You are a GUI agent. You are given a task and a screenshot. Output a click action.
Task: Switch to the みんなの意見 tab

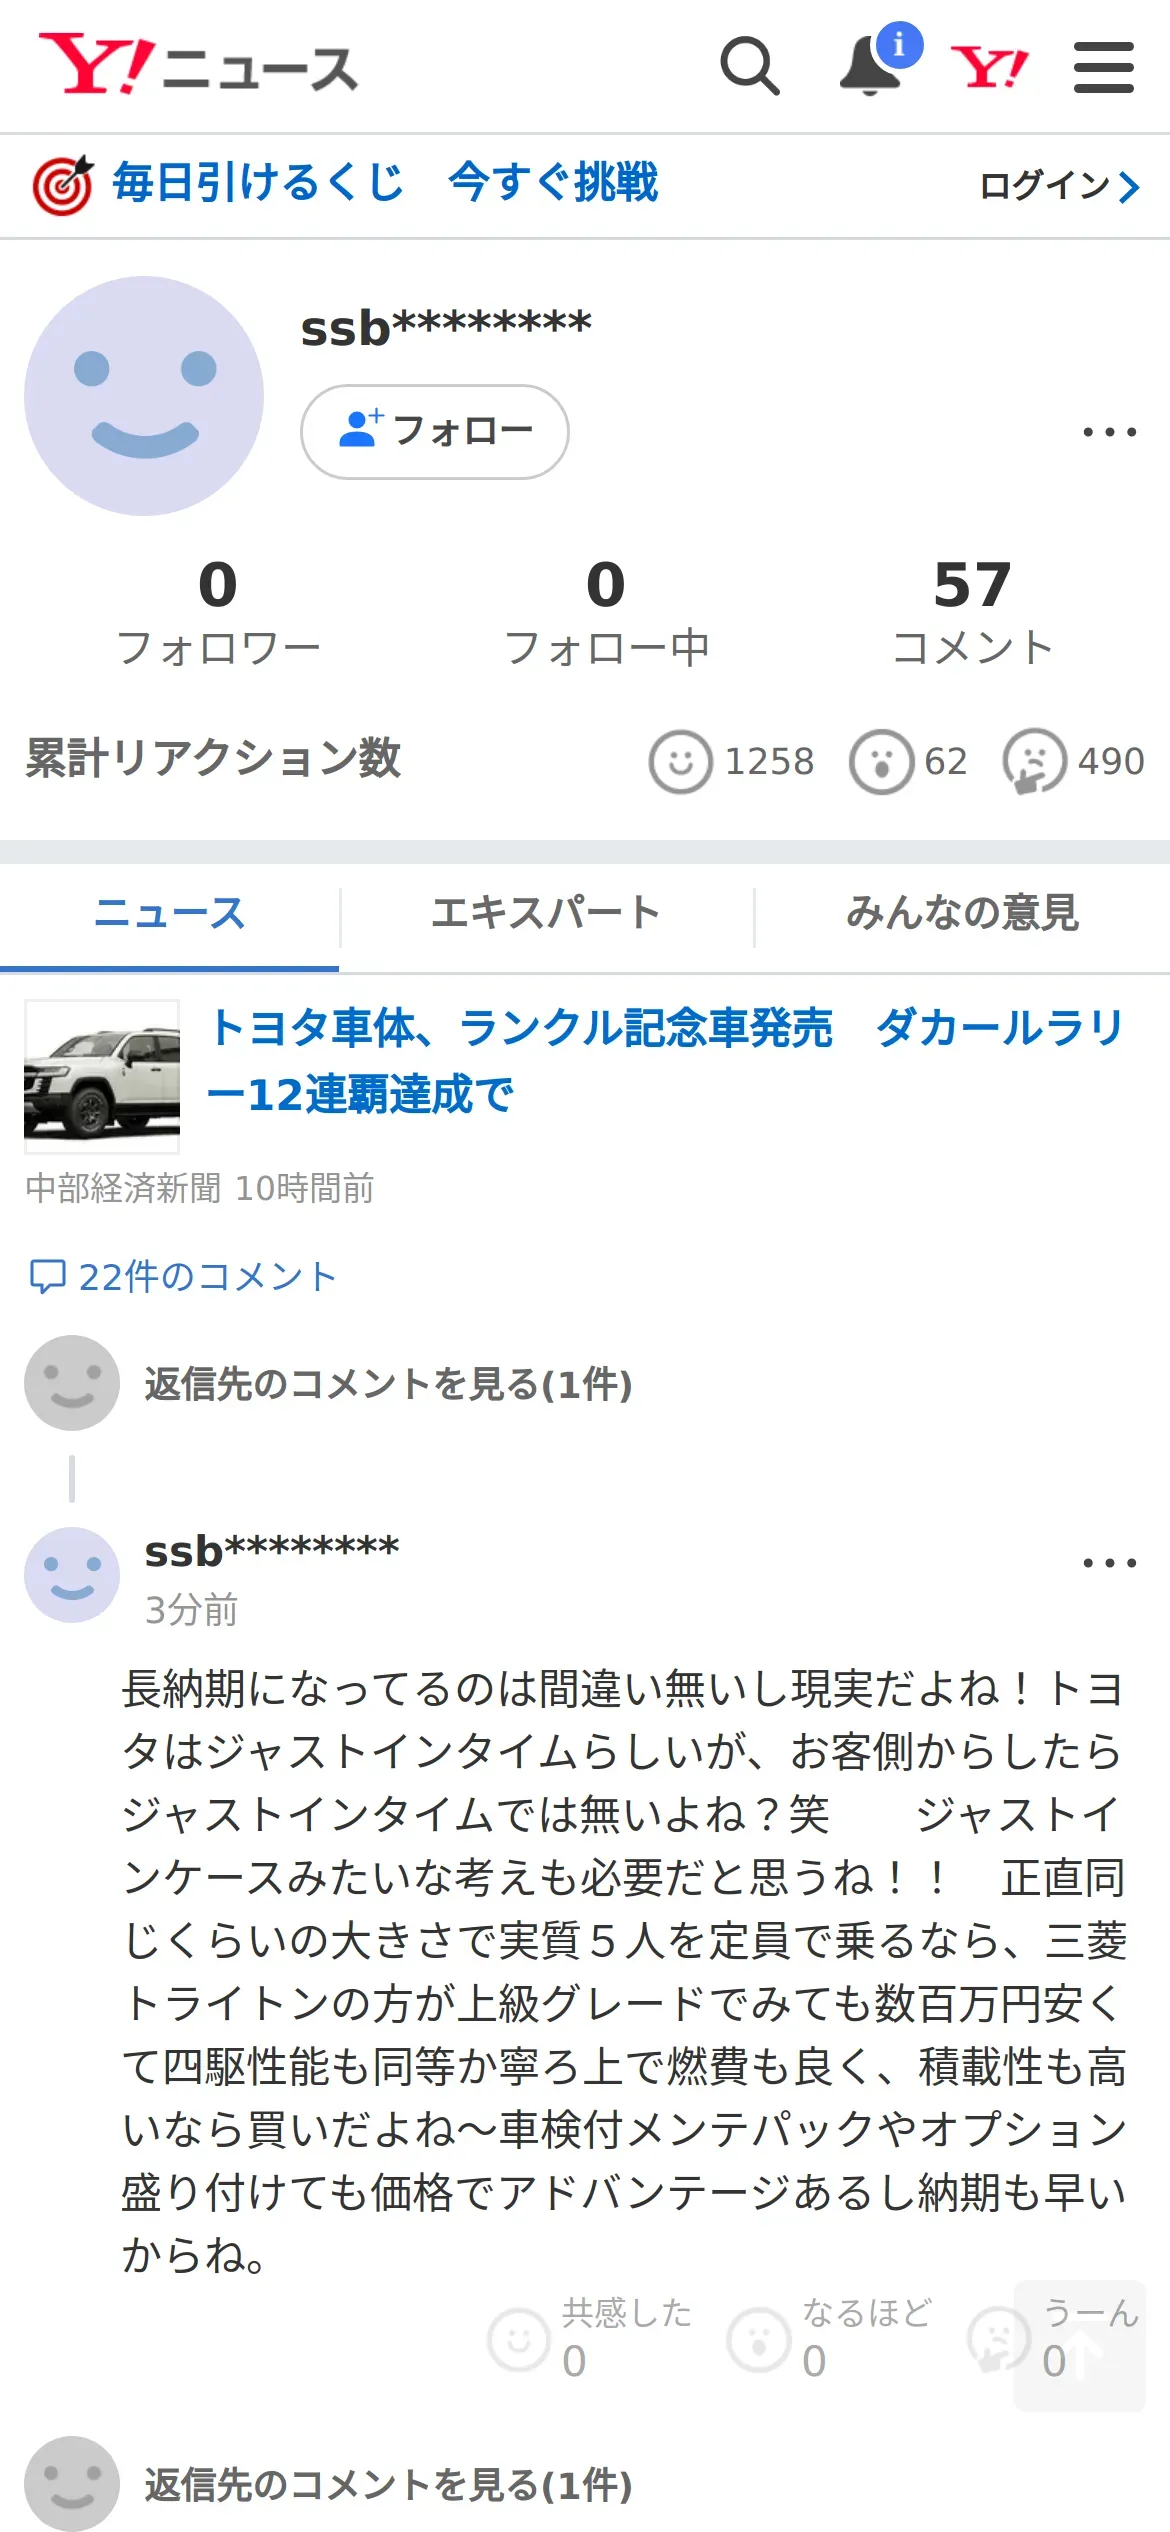962,913
